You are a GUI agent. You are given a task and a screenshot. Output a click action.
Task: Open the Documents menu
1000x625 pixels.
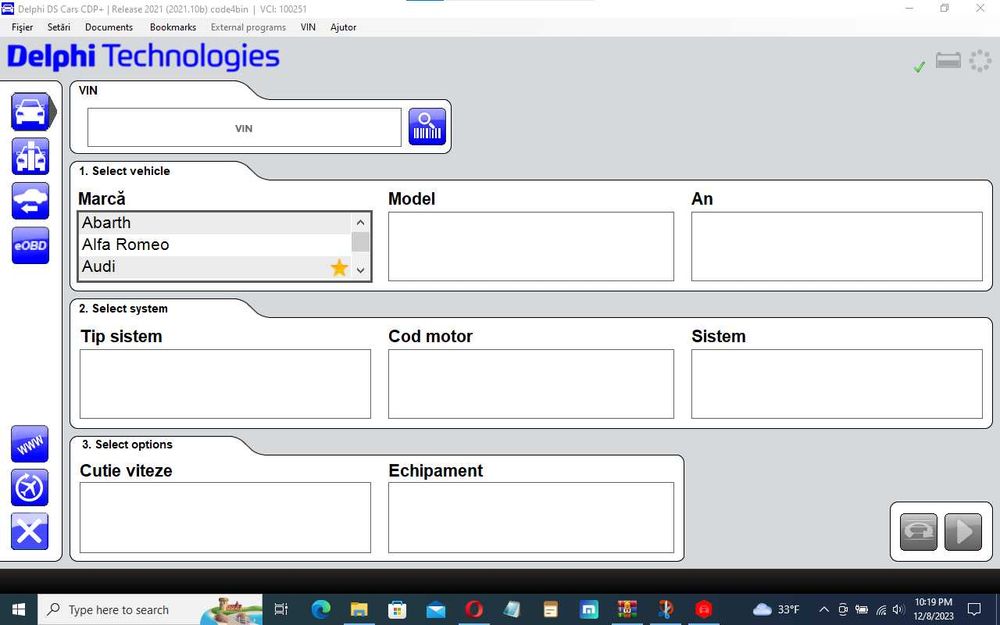(x=109, y=27)
